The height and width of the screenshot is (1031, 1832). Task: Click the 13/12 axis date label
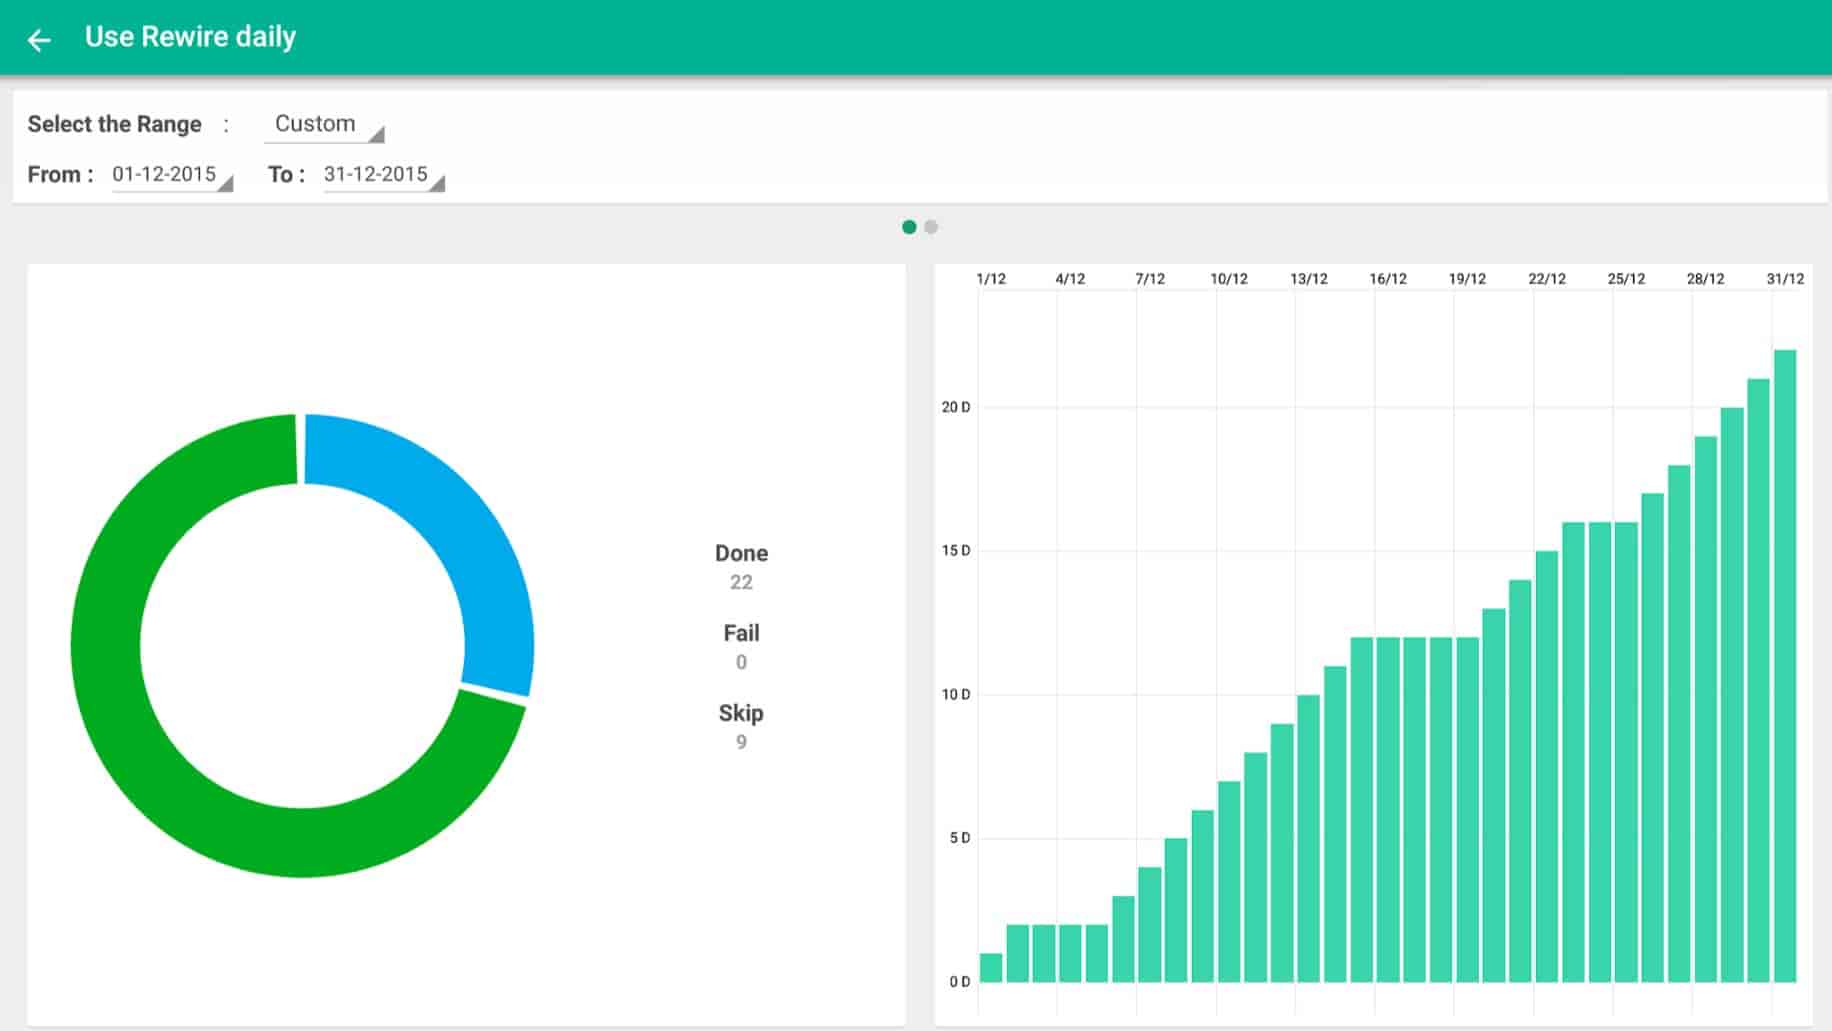point(1309,279)
